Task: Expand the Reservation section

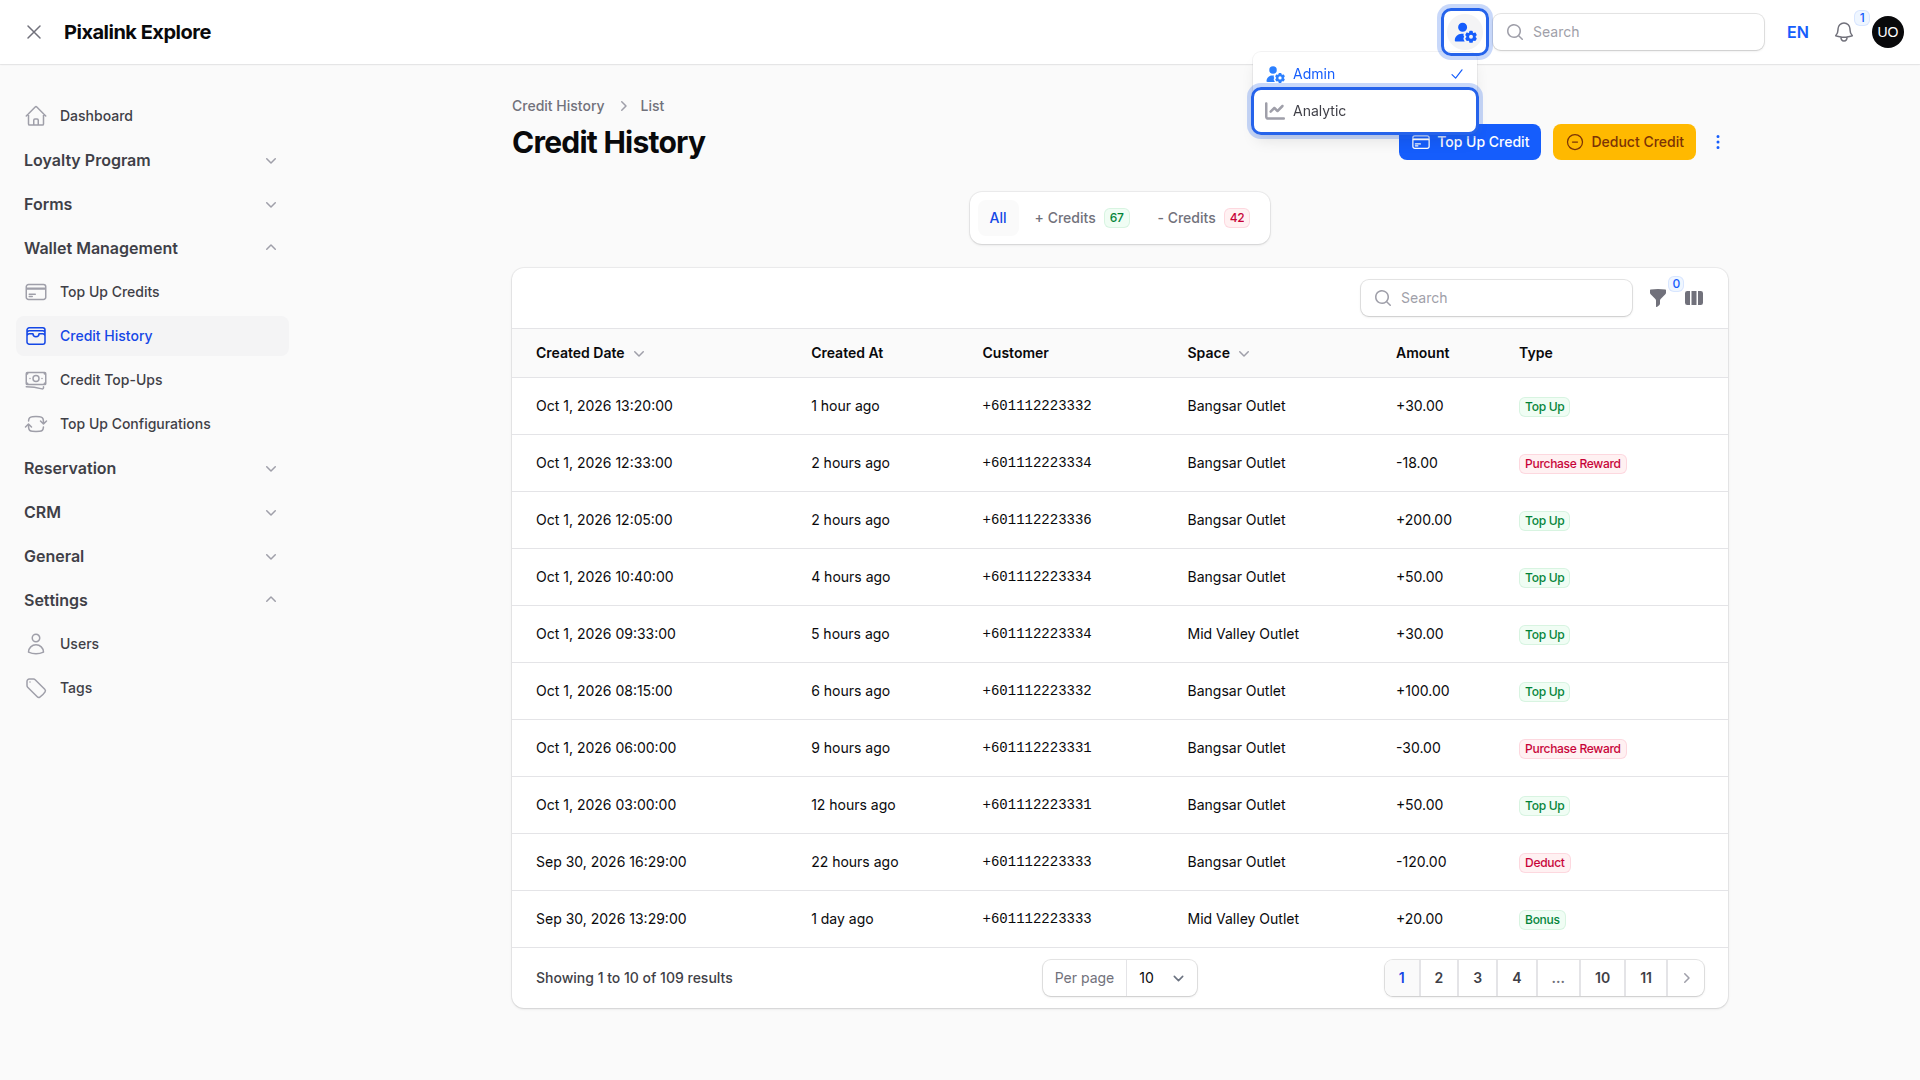Action: 152,468
